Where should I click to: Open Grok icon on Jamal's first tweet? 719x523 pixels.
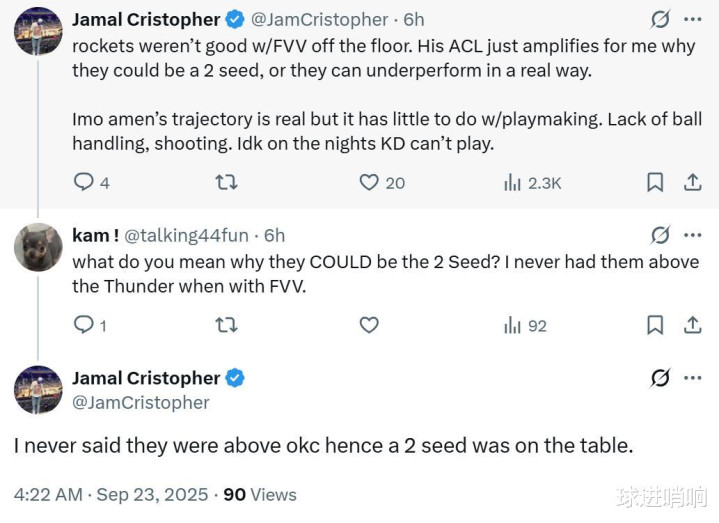(x=660, y=19)
